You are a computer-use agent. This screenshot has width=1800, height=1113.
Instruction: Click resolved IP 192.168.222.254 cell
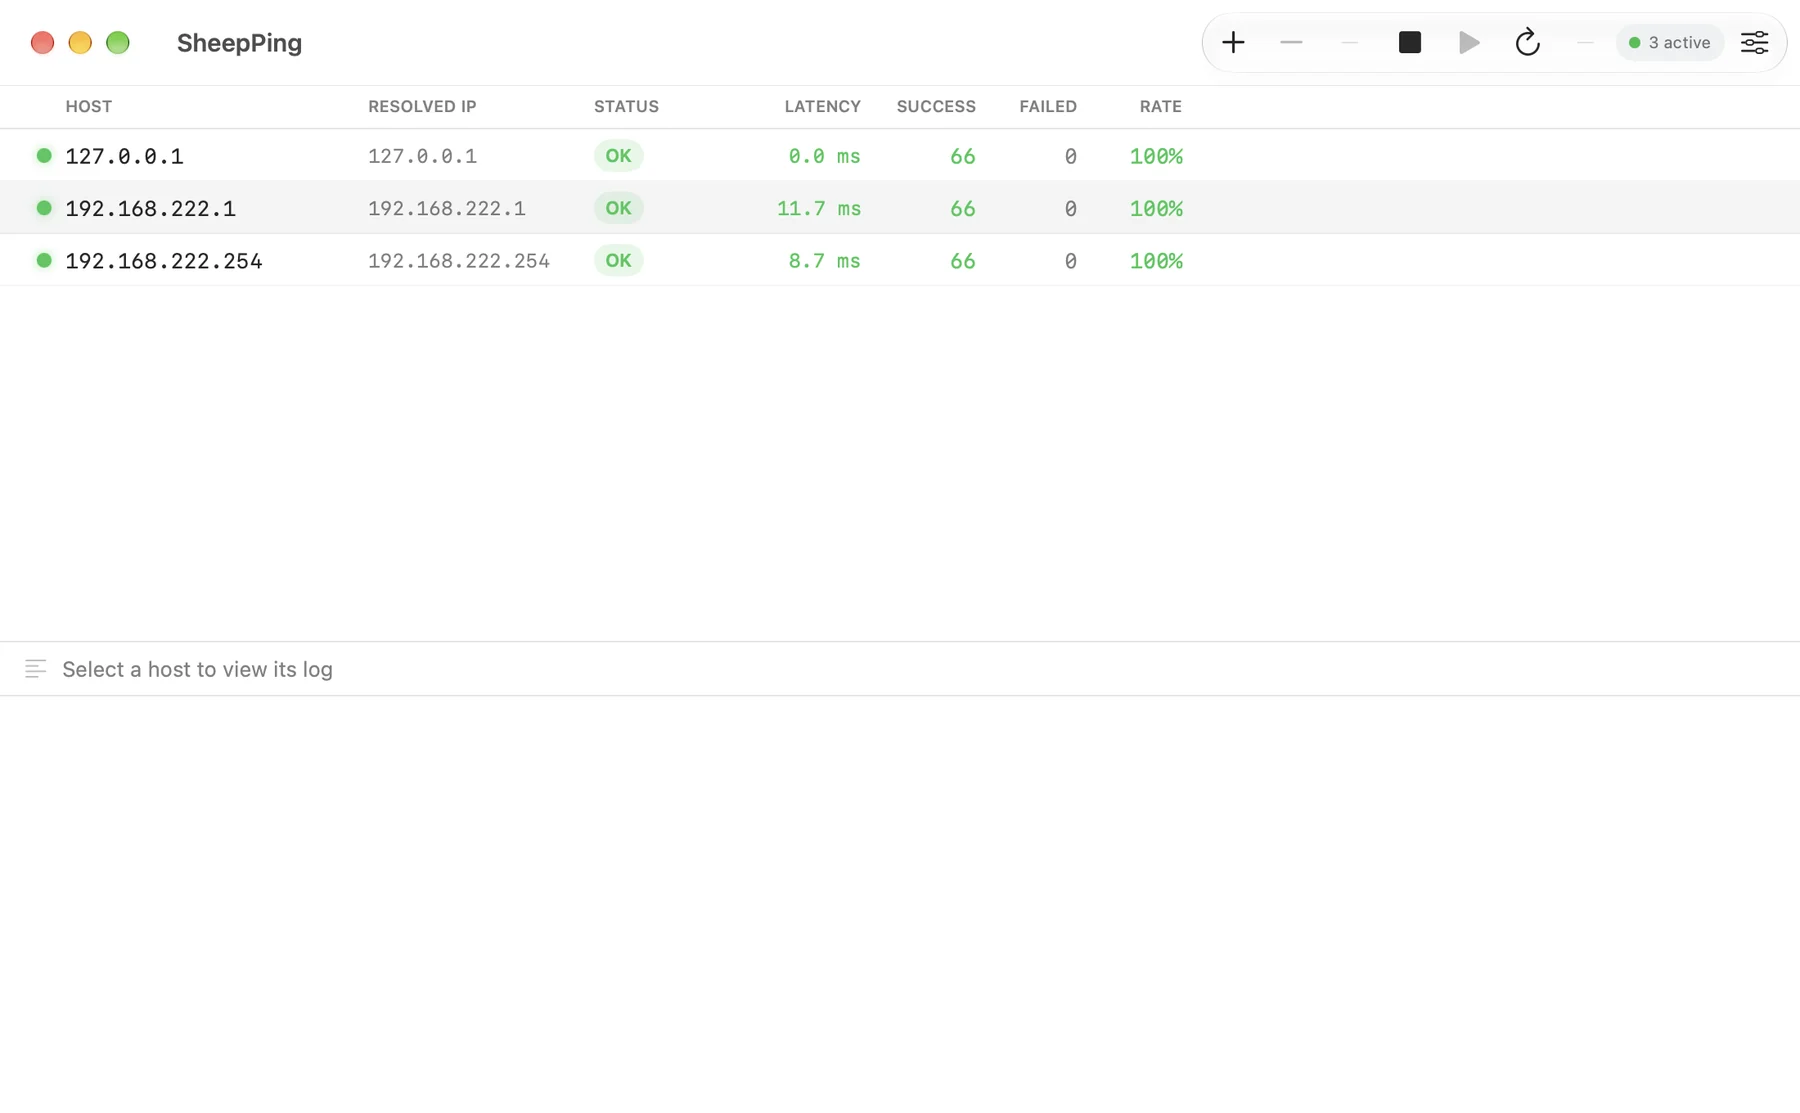pyautogui.click(x=459, y=260)
